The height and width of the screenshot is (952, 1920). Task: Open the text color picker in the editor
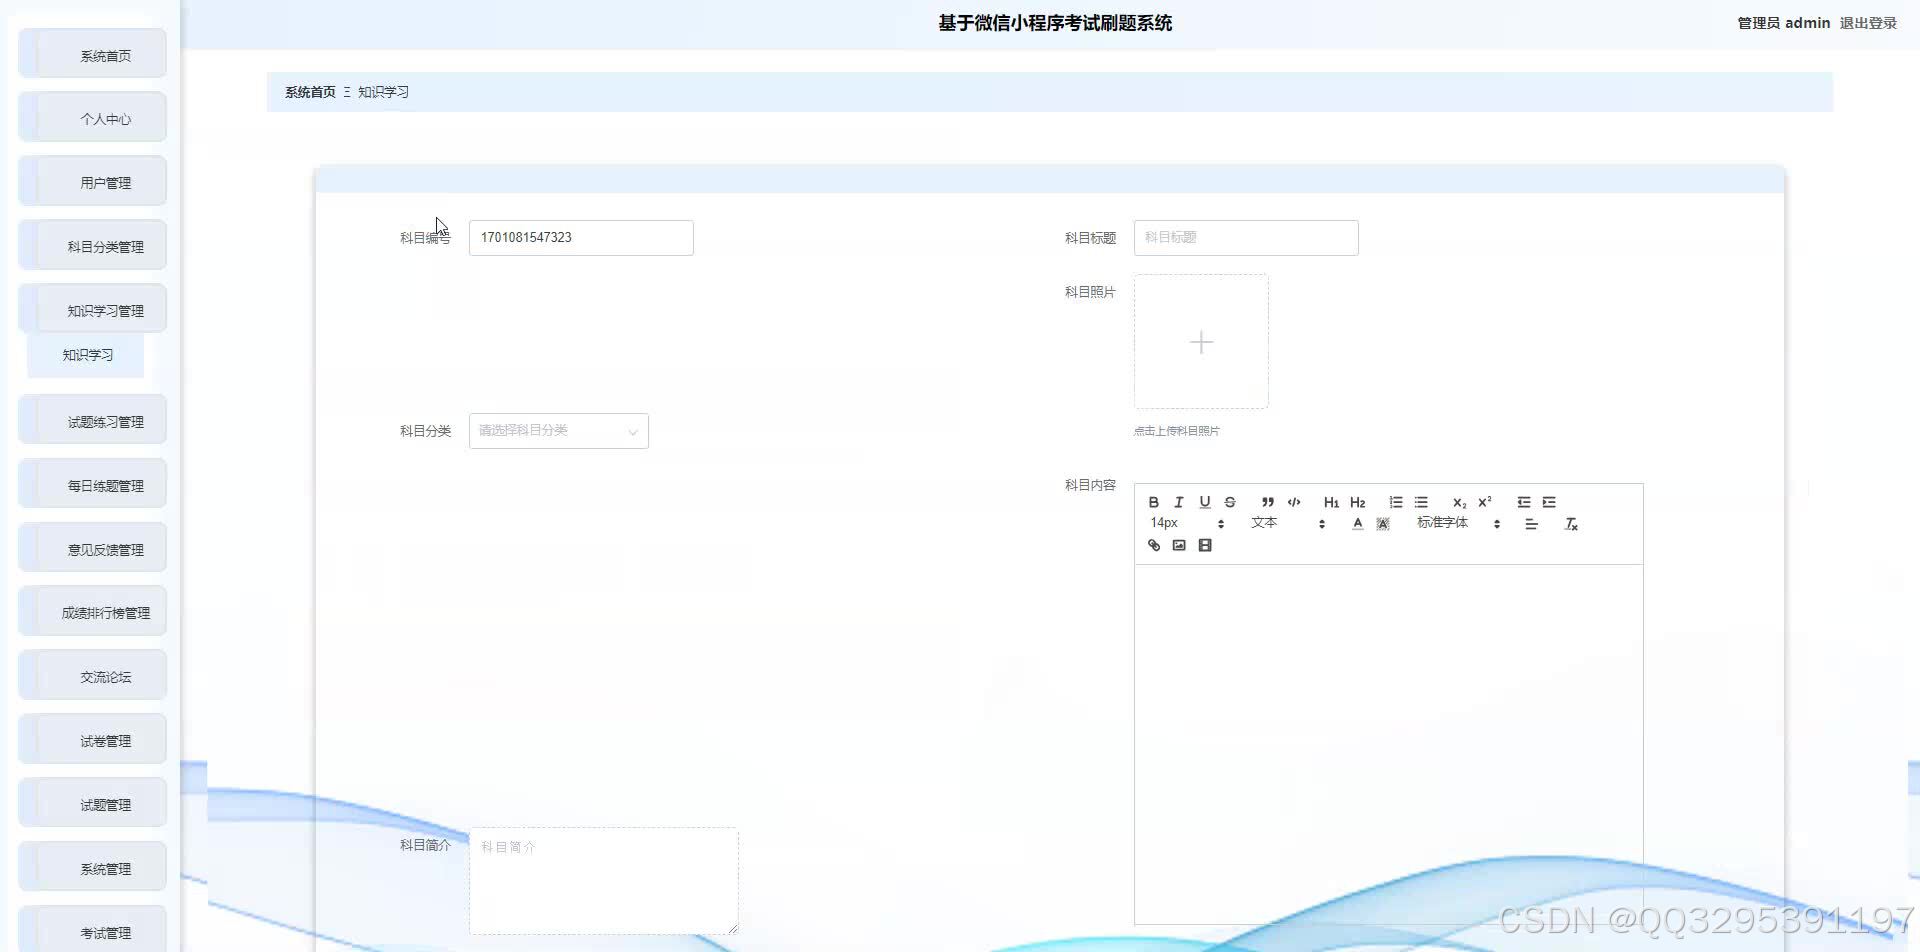click(x=1357, y=523)
